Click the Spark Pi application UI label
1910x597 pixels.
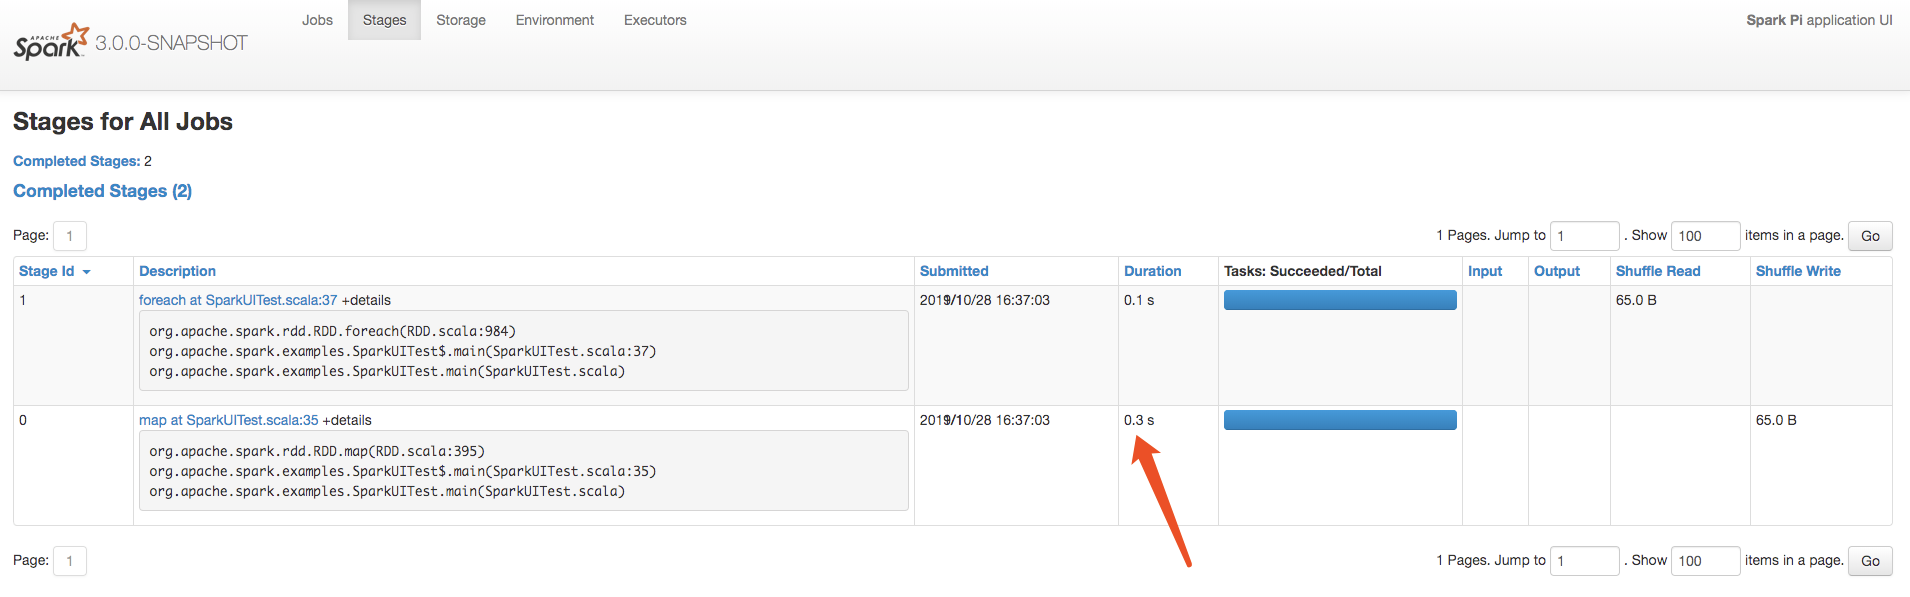click(1819, 20)
